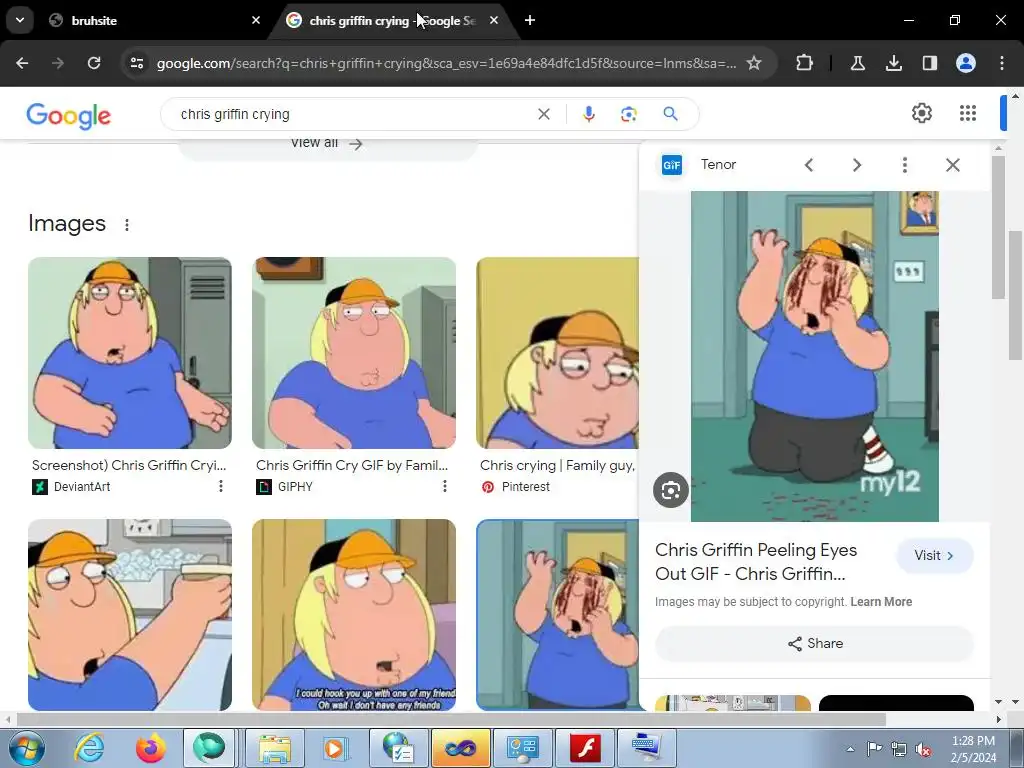Image resolution: width=1024 pixels, height=768 pixels.
Task: Go back to the previous page
Action: coord(22,63)
